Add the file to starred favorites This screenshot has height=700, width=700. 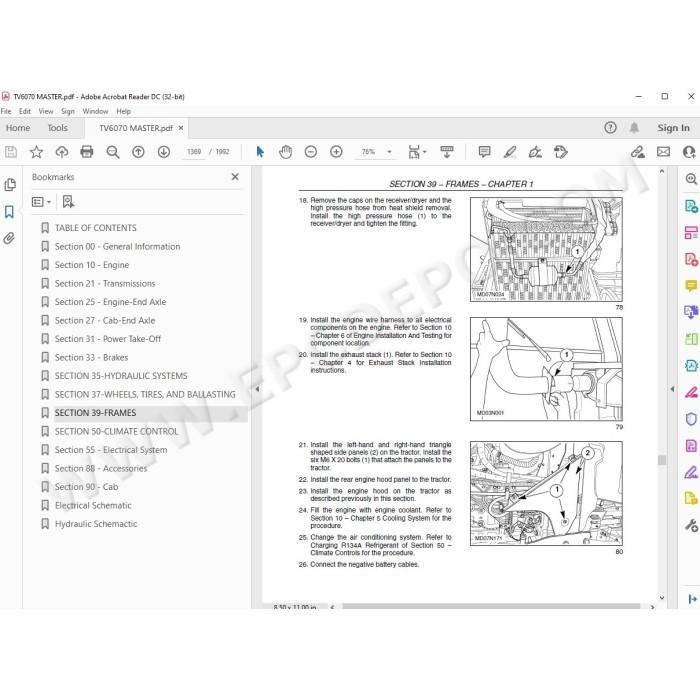tap(36, 152)
